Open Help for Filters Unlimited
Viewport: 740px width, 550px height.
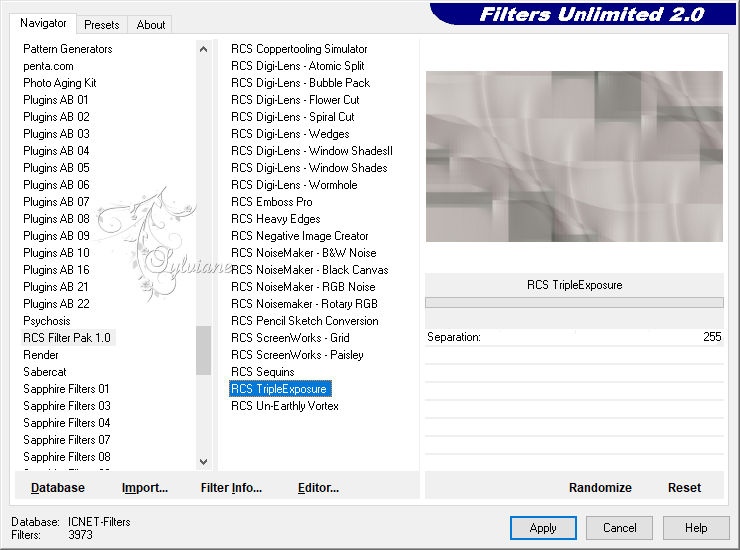(x=696, y=528)
